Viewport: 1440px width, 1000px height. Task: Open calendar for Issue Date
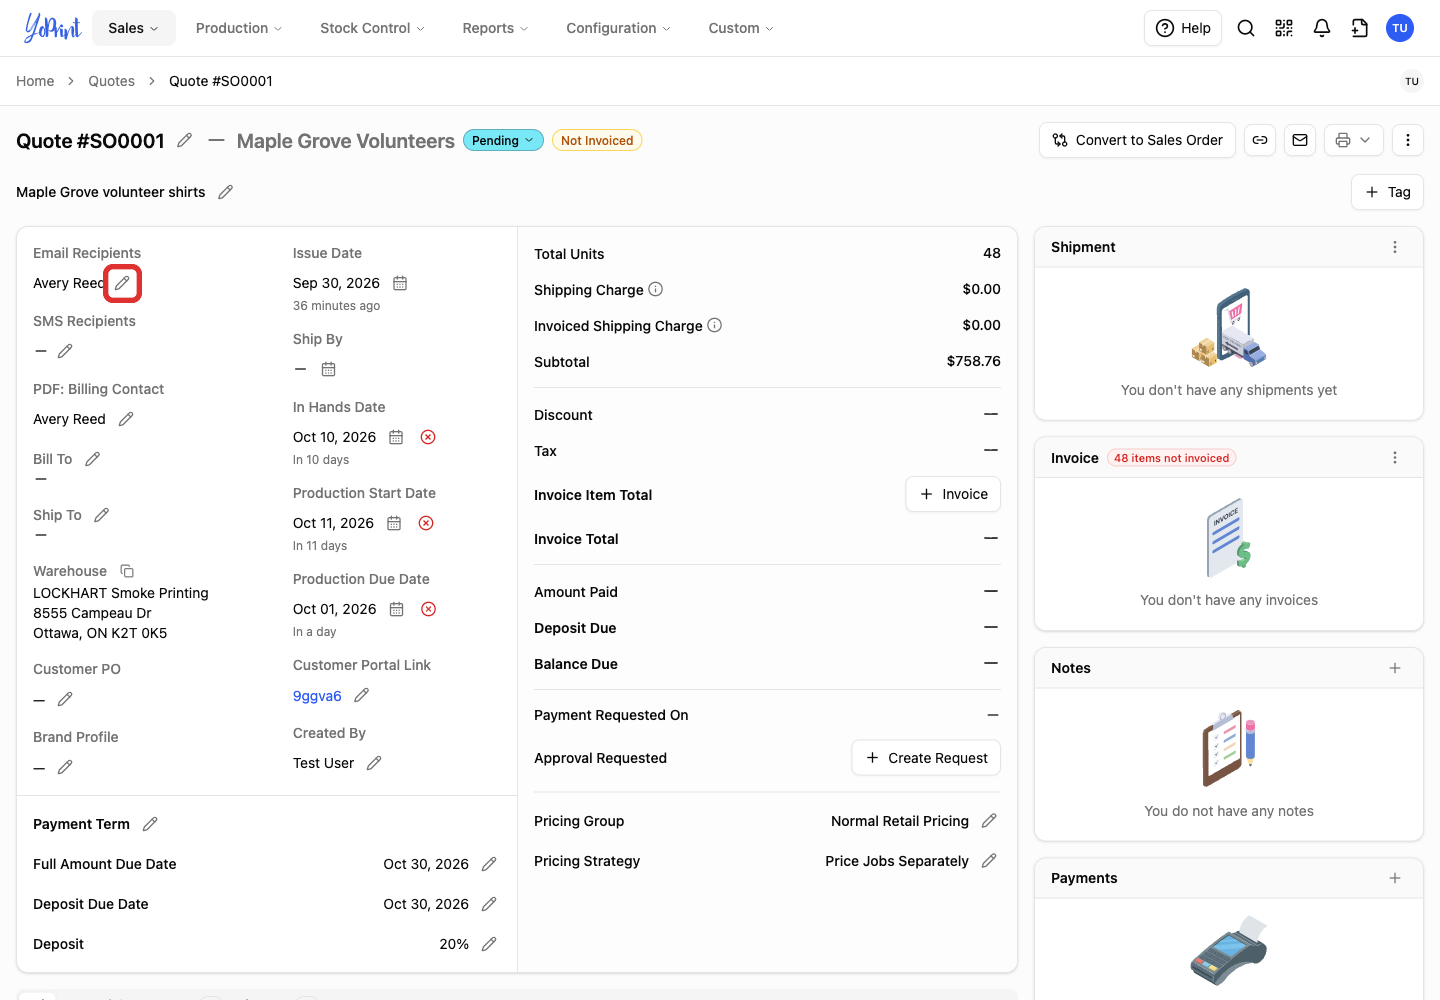(x=400, y=283)
